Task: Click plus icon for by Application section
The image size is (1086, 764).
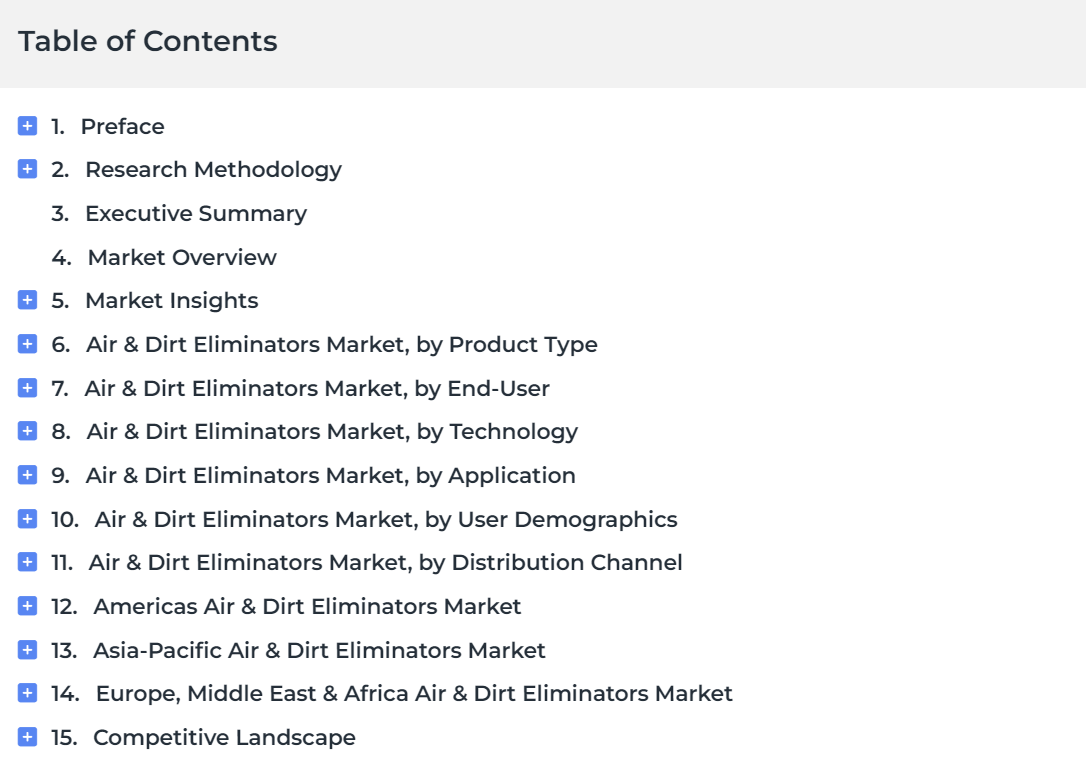Action: [27, 475]
